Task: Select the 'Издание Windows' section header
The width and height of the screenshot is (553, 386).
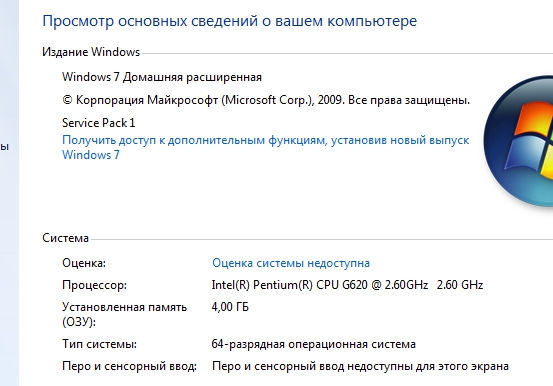Action: (91, 52)
